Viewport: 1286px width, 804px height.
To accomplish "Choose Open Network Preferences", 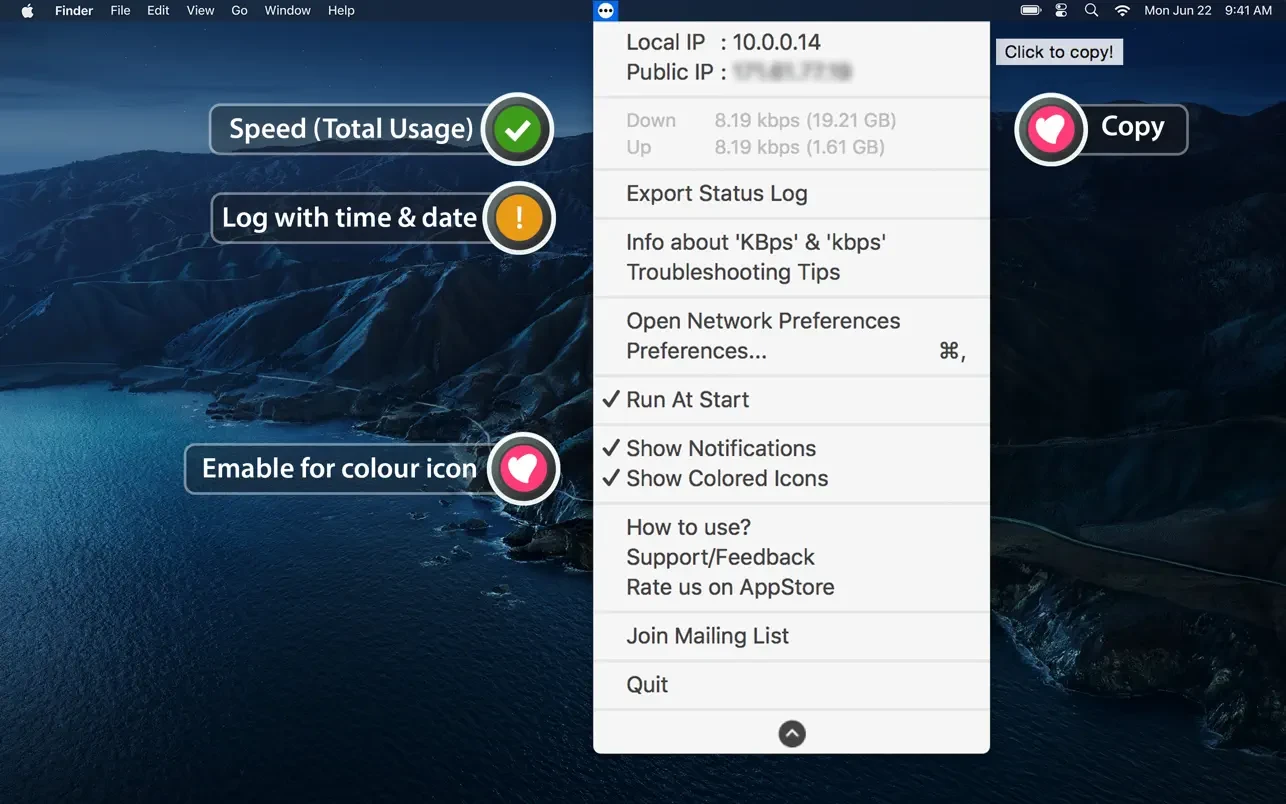I will coord(791,321).
